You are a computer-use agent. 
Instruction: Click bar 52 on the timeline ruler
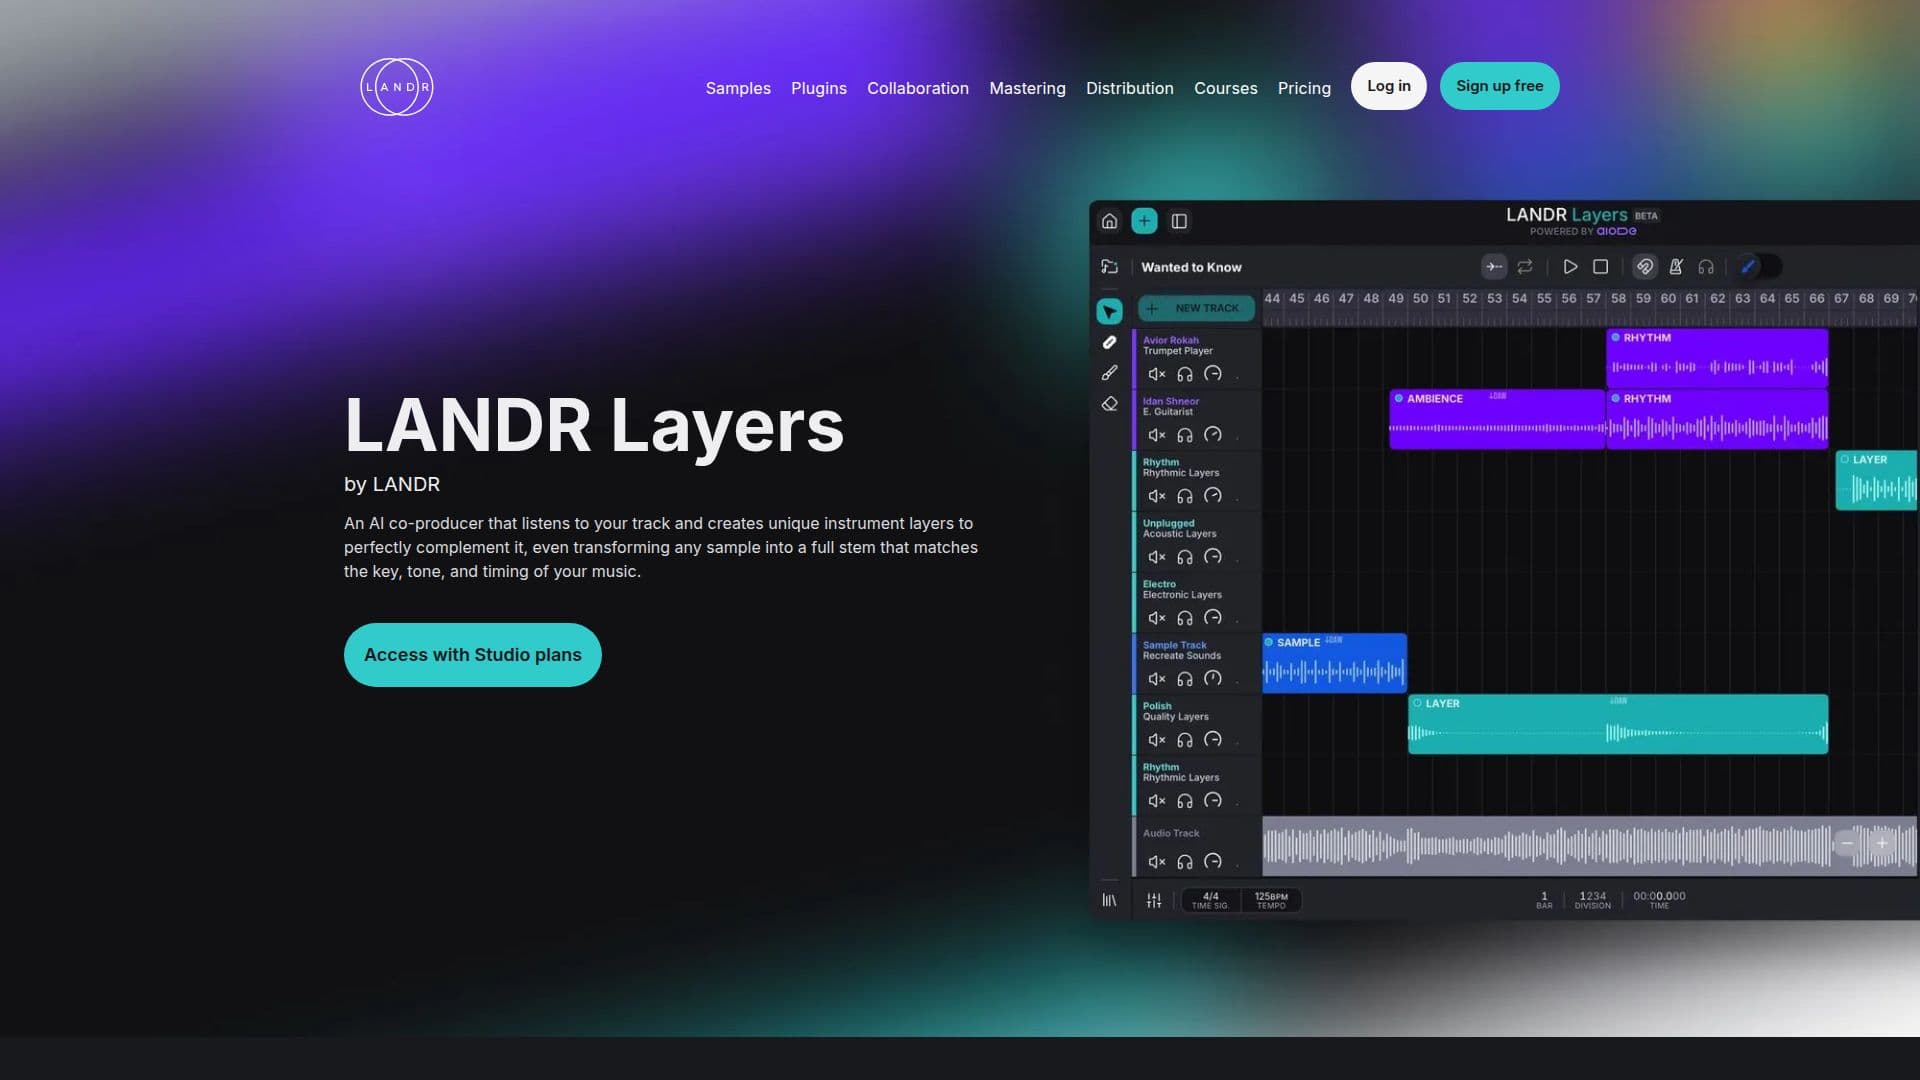1469,298
